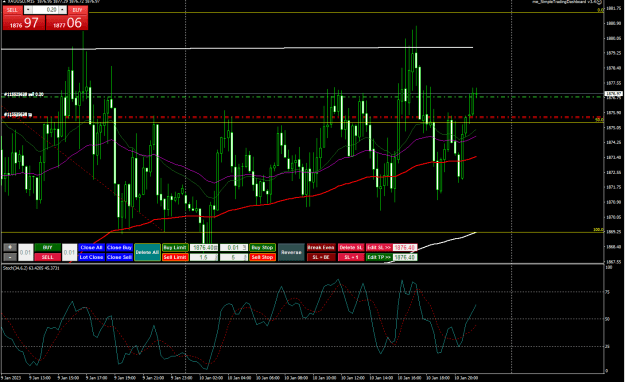Click the SL = BE button

click(321, 257)
